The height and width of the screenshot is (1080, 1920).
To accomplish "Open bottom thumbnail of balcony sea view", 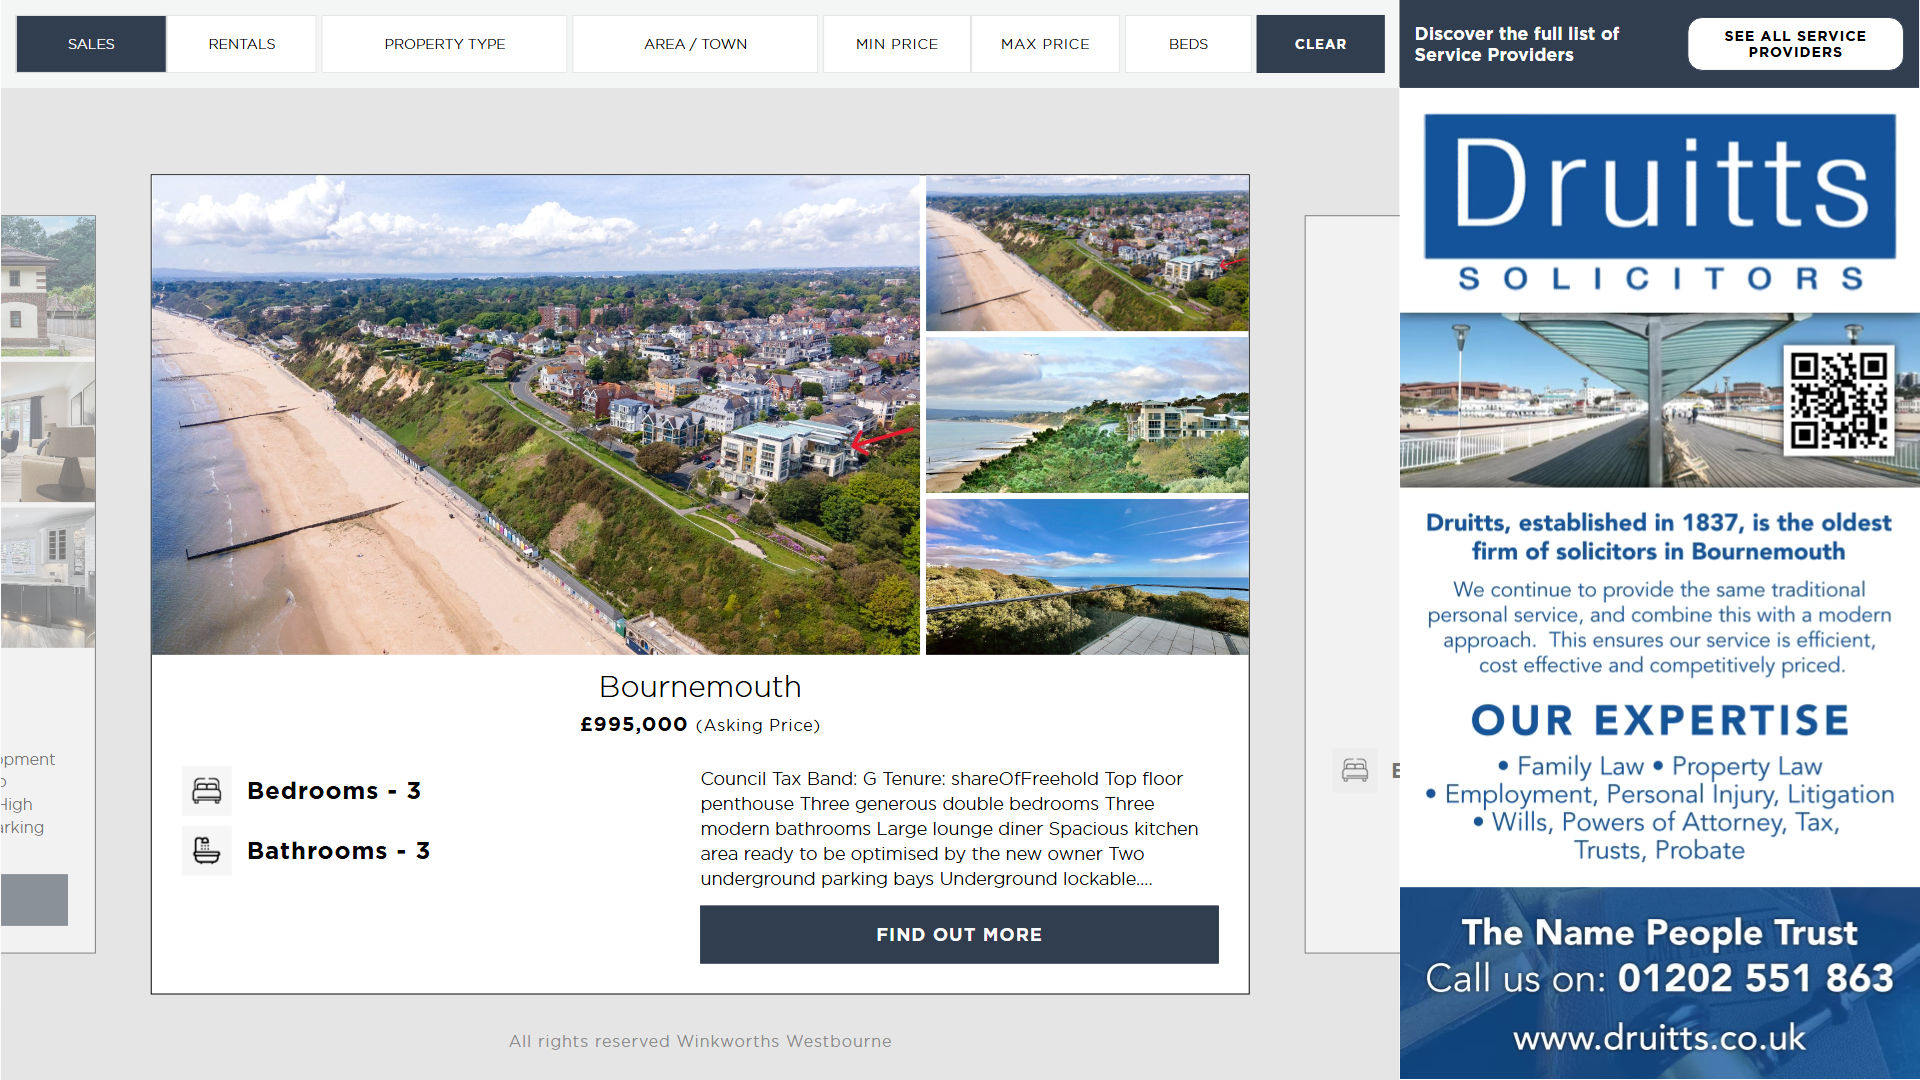I will [x=1087, y=577].
